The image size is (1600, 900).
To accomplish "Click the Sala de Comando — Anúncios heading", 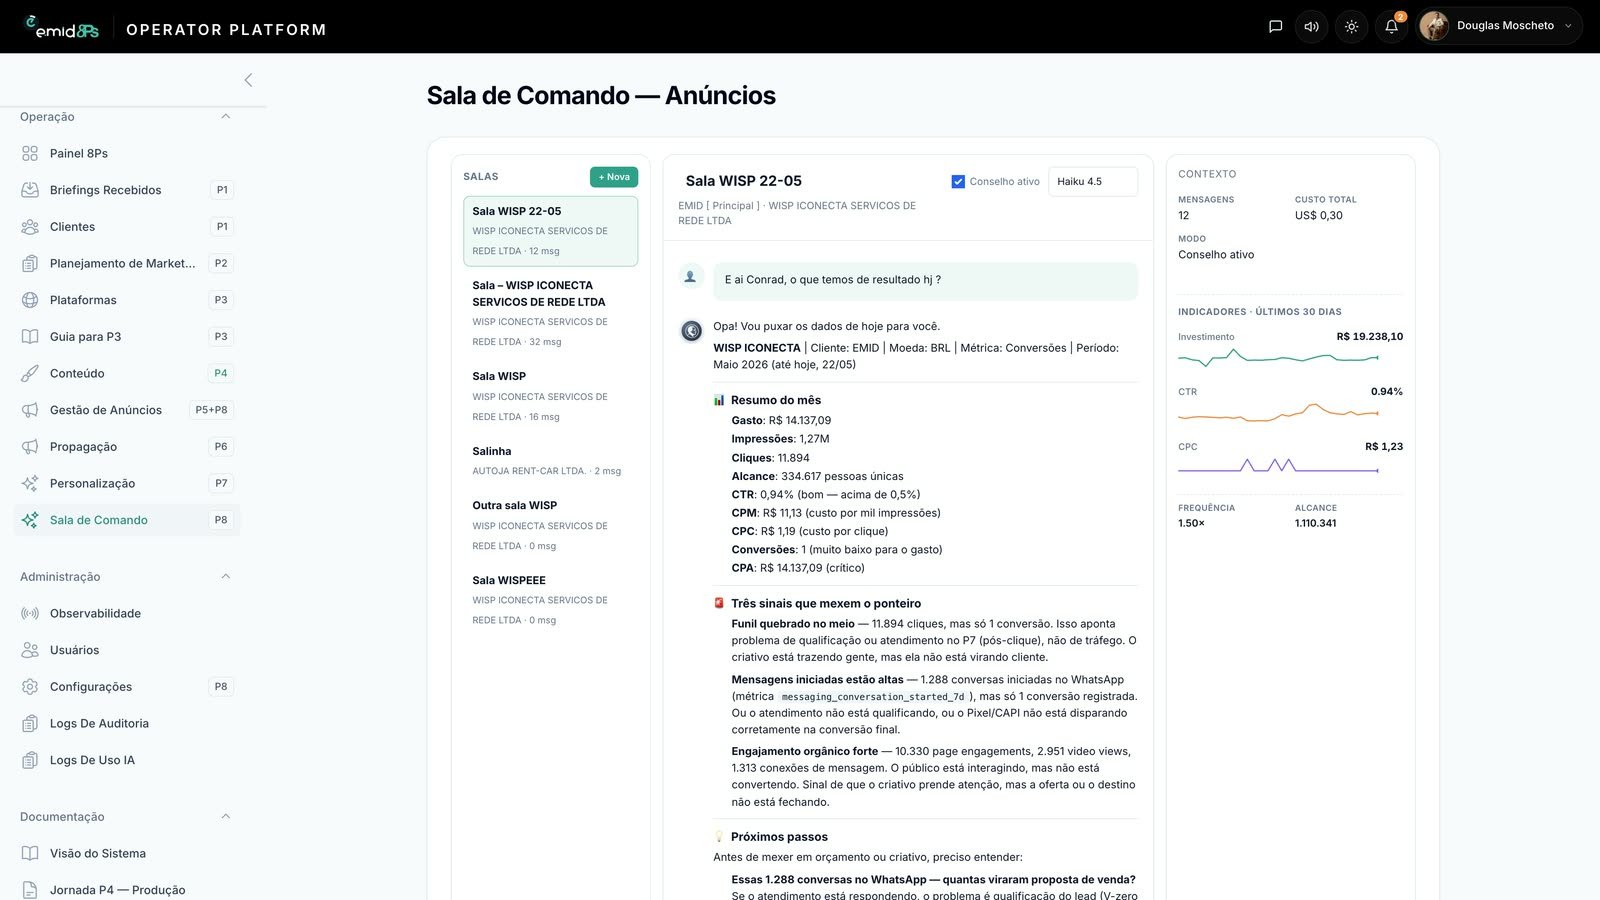I will pos(601,95).
